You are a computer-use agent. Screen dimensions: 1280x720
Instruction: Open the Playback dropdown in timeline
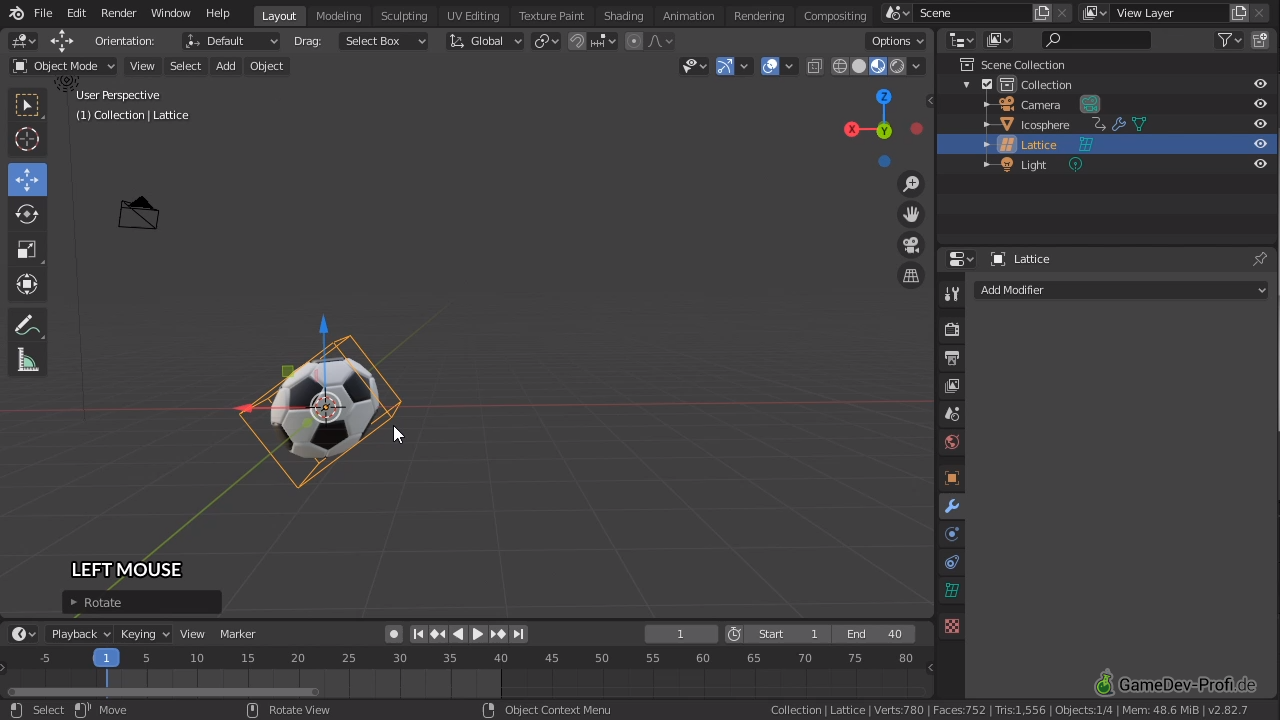click(80, 634)
